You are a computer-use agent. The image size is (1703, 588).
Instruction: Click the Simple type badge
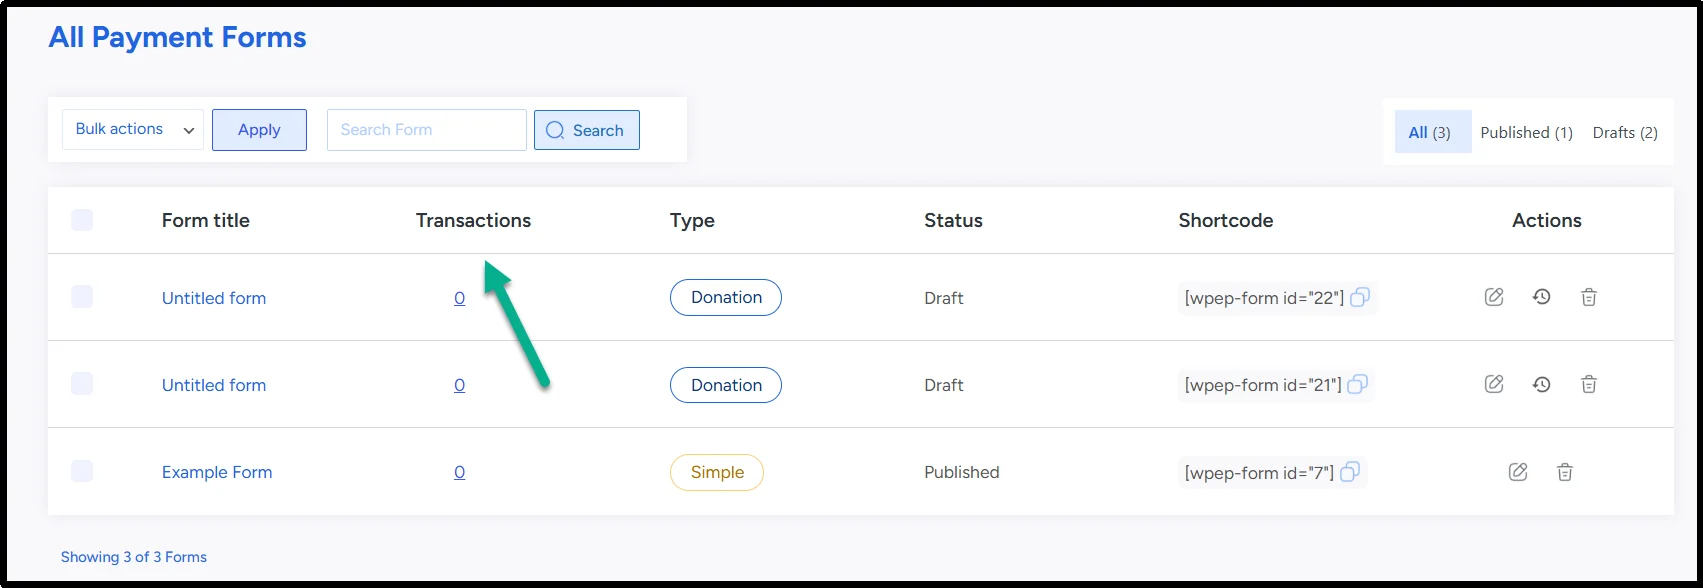[x=717, y=472]
